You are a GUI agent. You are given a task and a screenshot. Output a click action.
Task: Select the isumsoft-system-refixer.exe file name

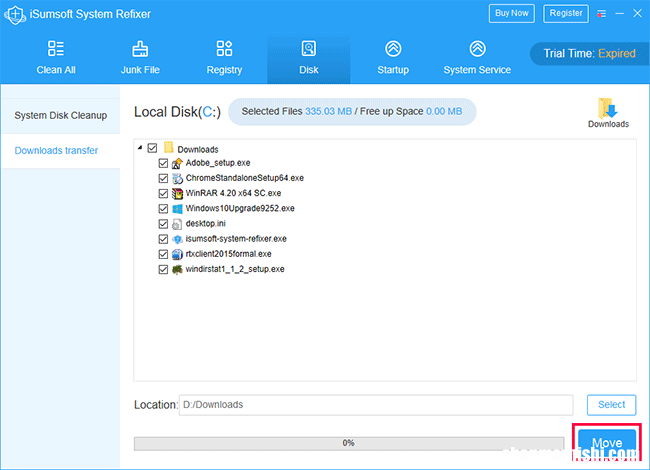pos(236,239)
